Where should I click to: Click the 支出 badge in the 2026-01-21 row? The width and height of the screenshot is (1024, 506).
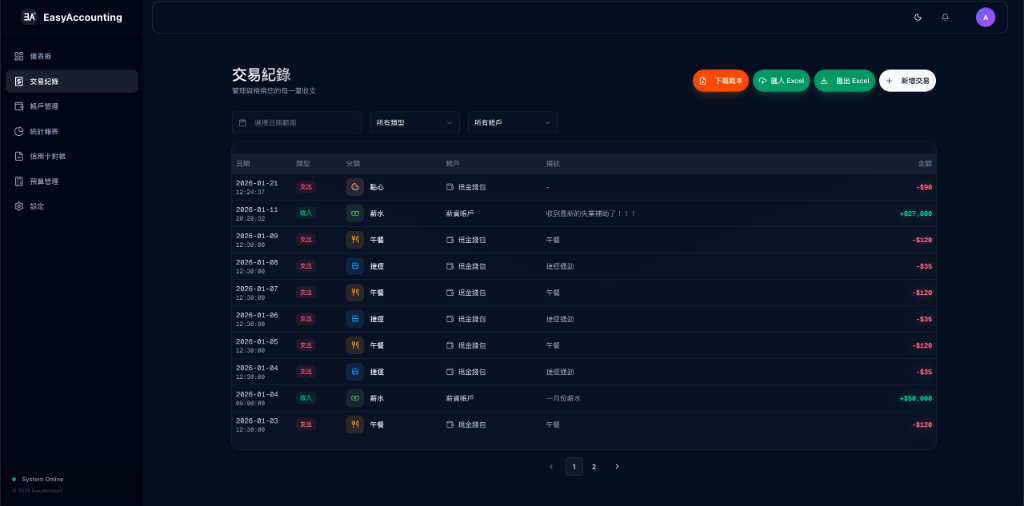click(306, 187)
